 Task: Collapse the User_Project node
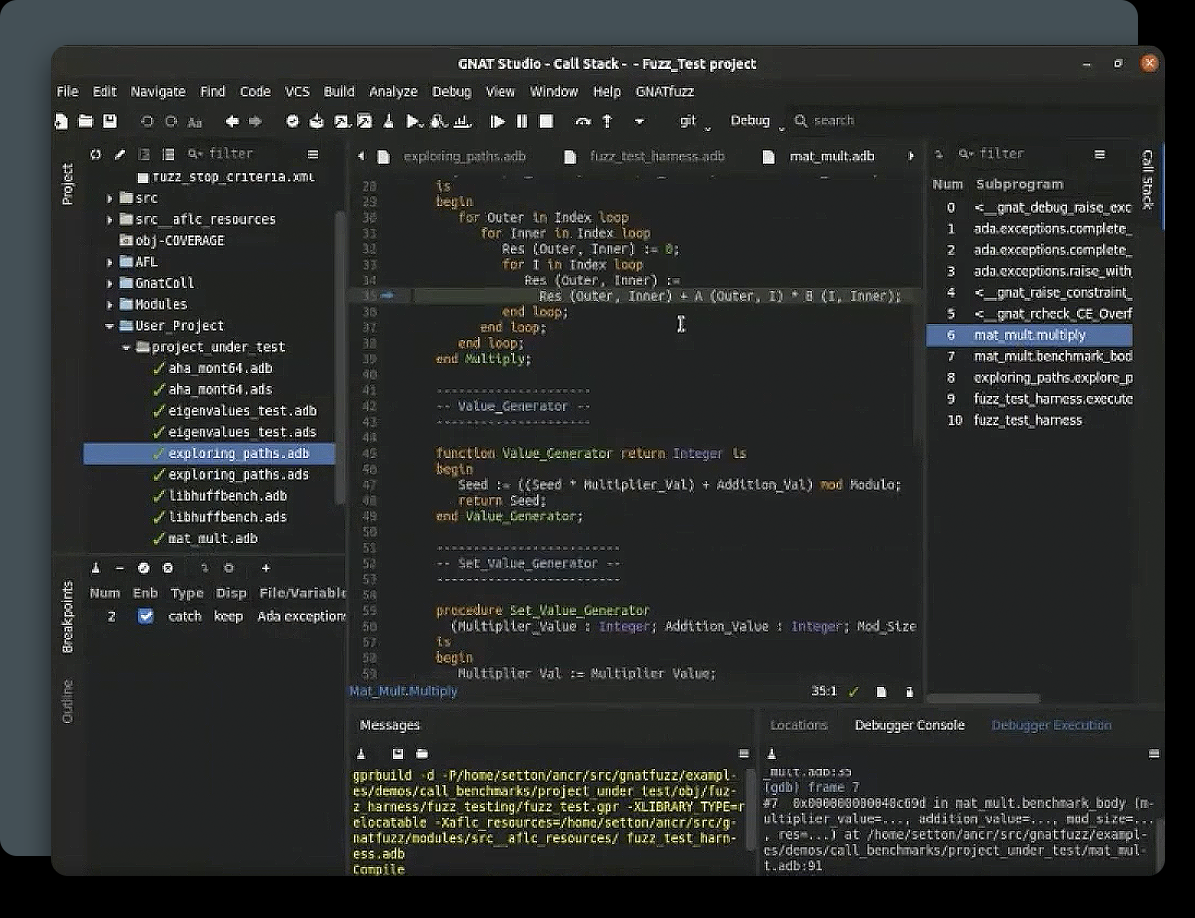(110, 326)
